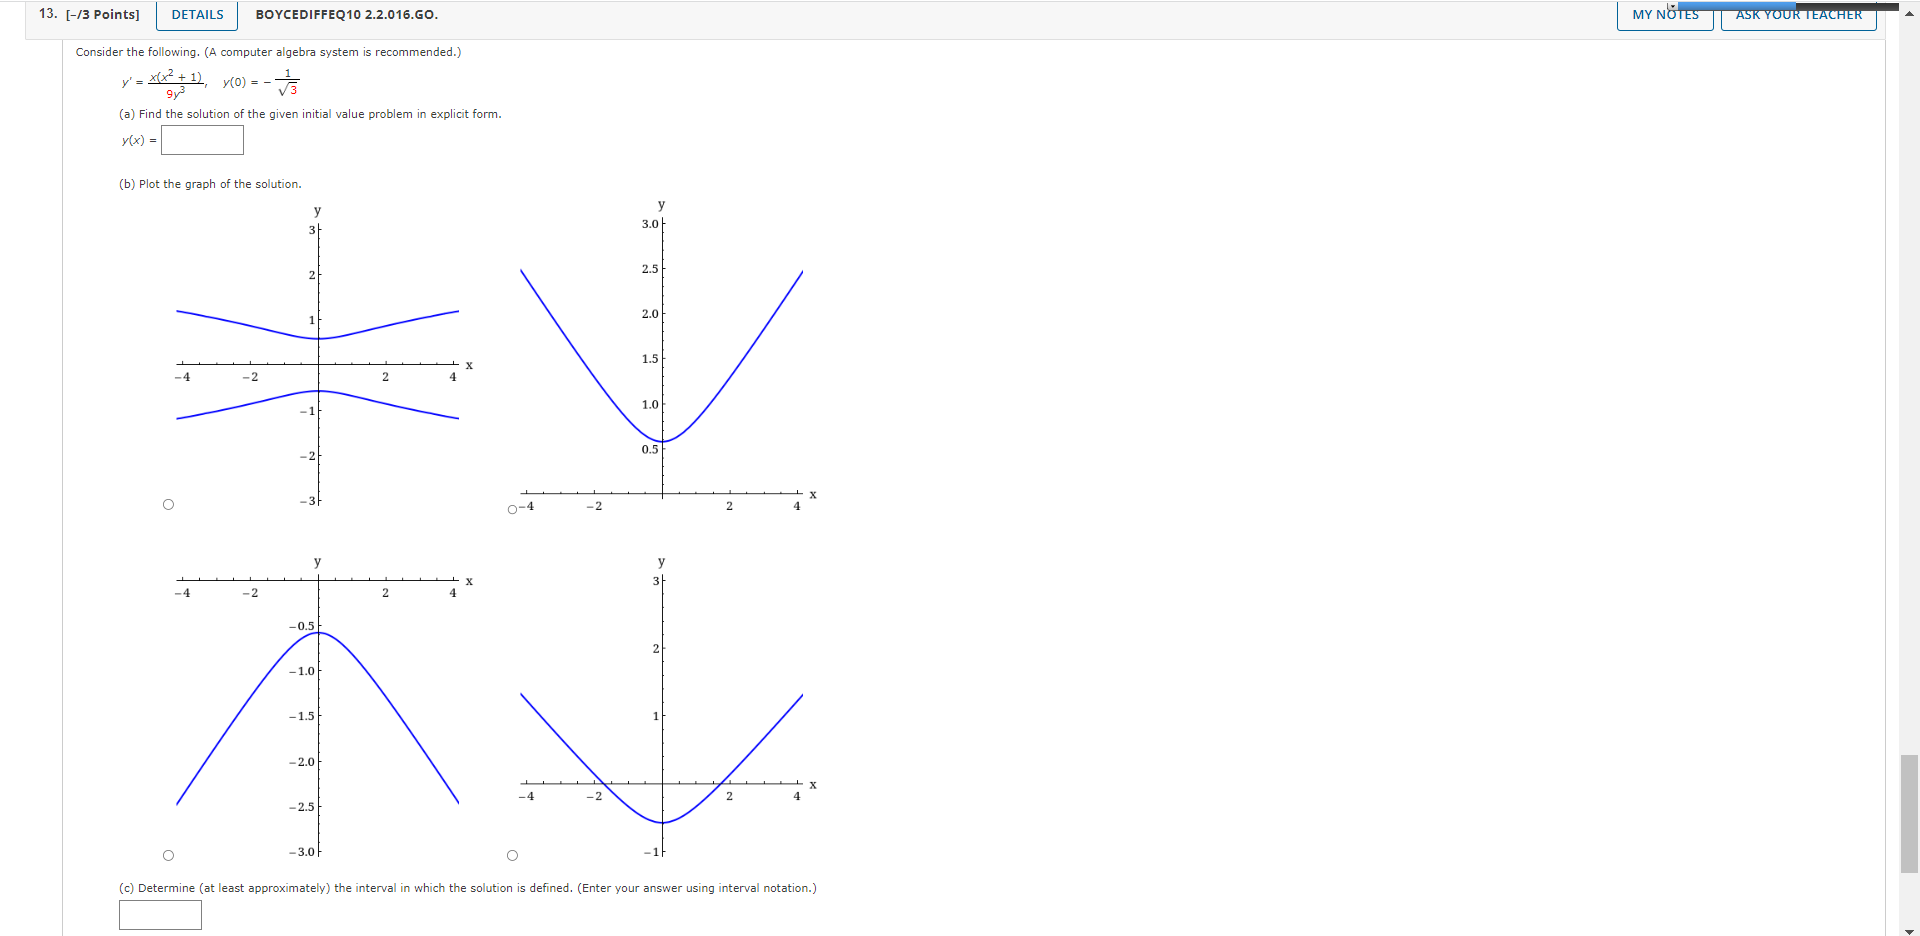Click ASK YOUR TEACHER
Image resolution: width=1920 pixels, height=936 pixels.
coord(1798,16)
